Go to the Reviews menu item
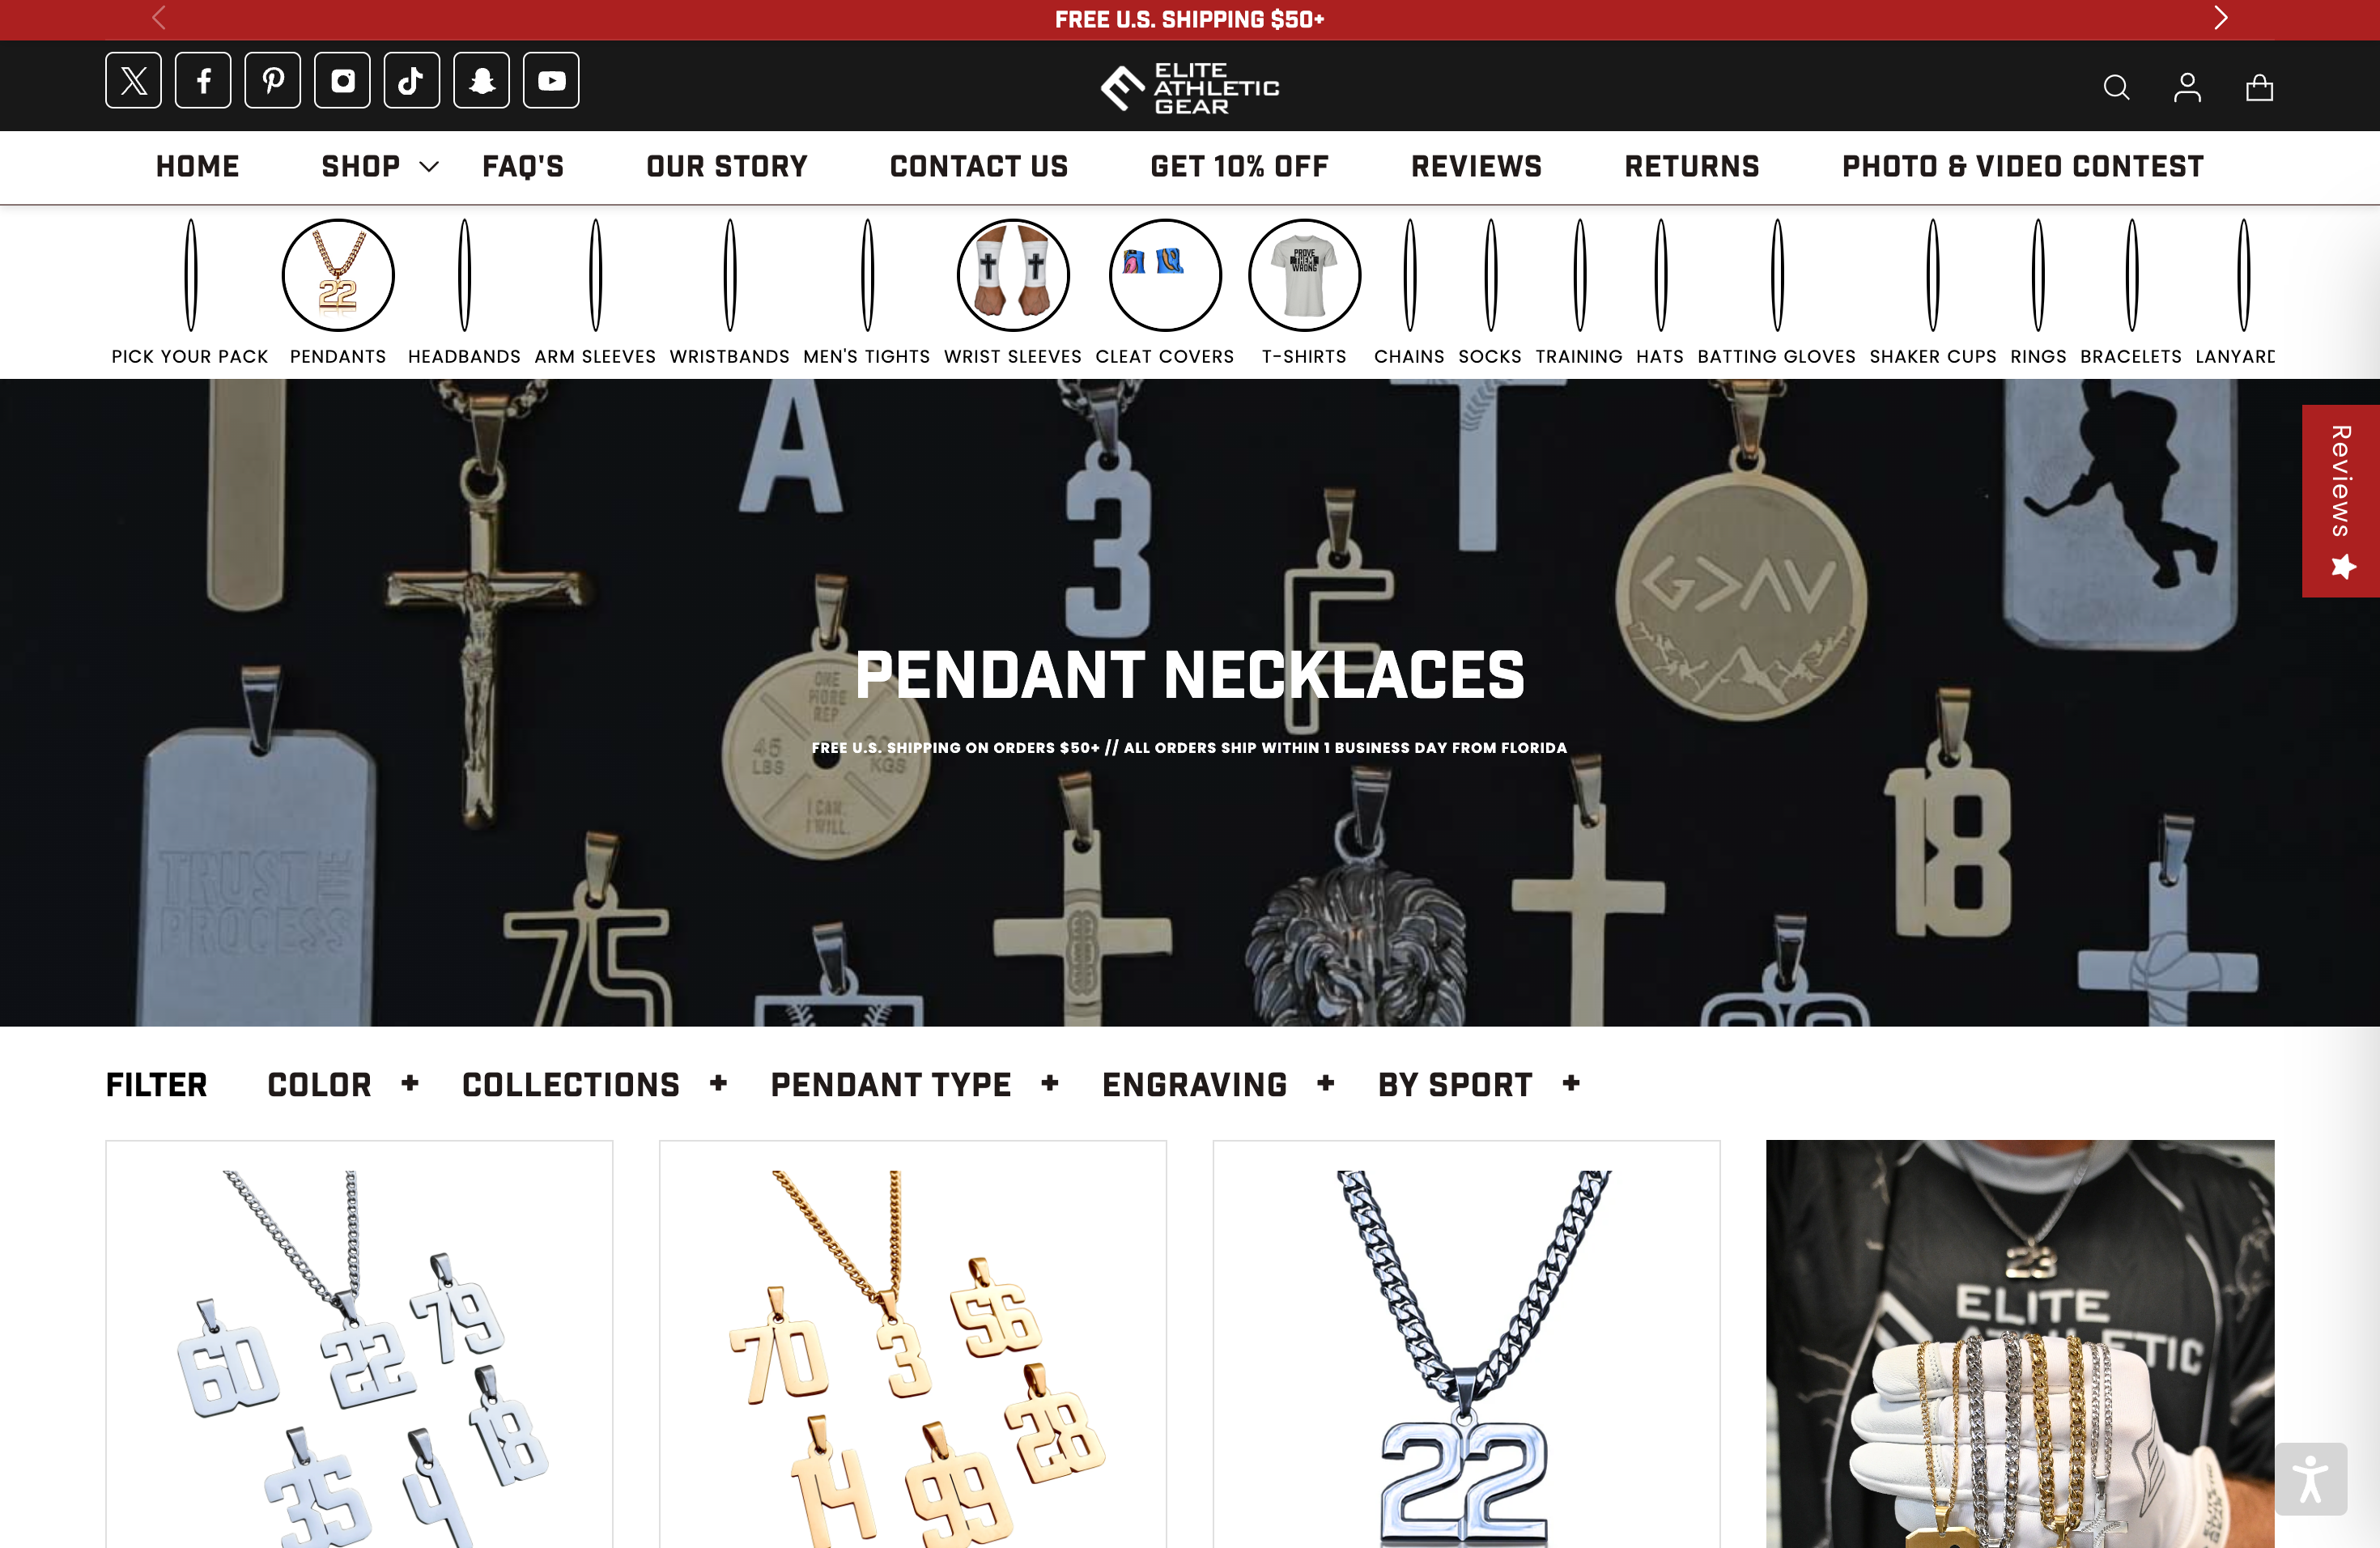 click(x=1476, y=166)
